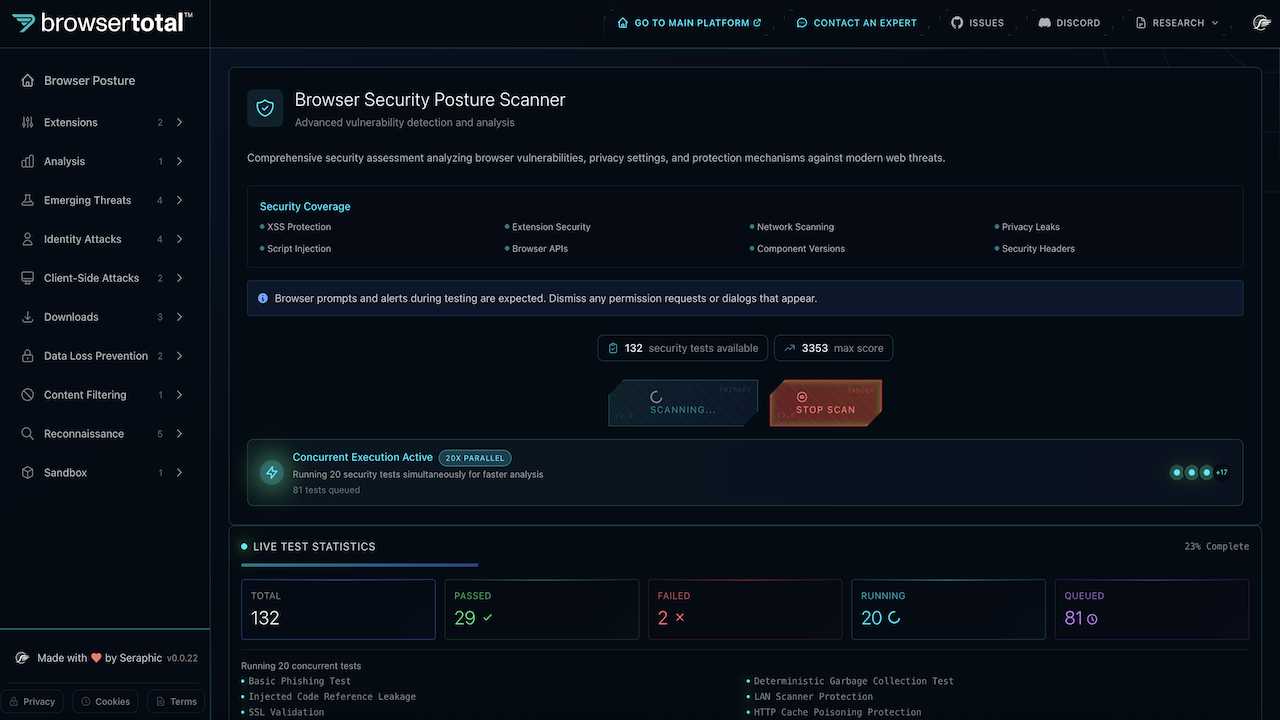Expand the Extensions chevron
This screenshot has width=1280, height=720.
pos(180,122)
